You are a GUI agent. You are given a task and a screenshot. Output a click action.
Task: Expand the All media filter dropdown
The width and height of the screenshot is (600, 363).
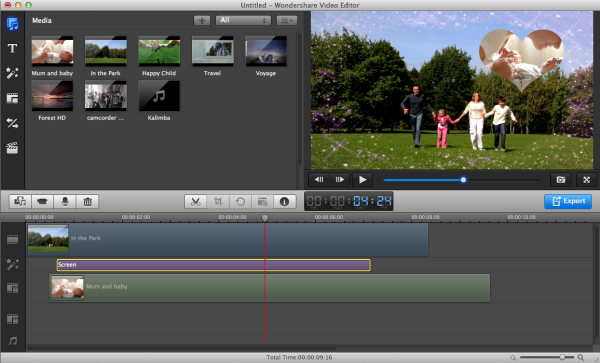pyautogui.click(x=243, y=20)
